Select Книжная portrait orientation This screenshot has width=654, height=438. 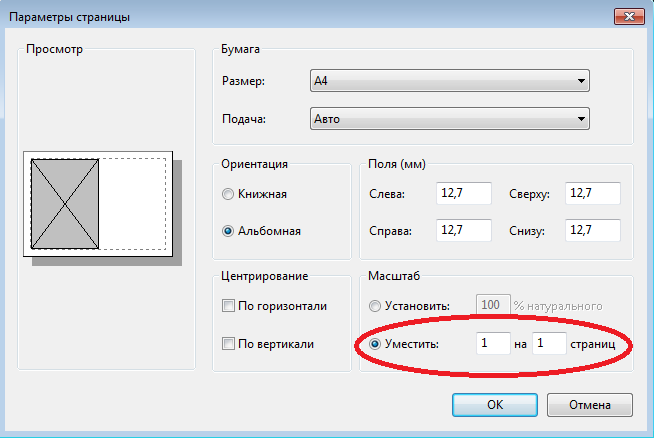pyautogui.click(x=229, y=195)
